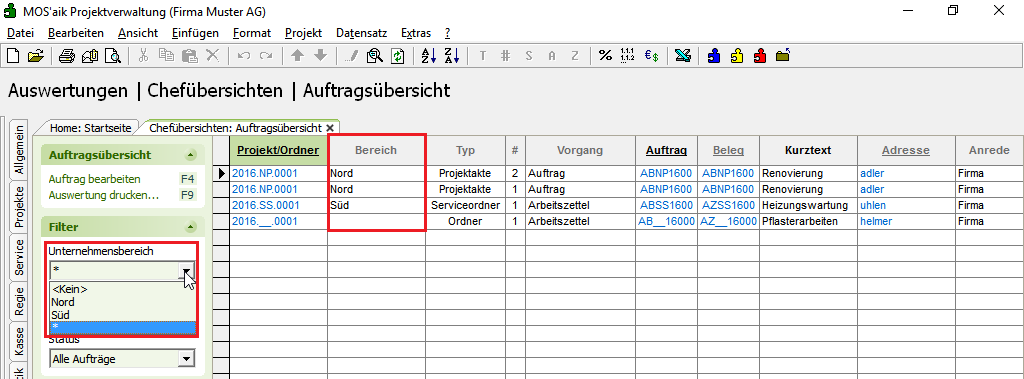This screenshot has height=379, width=1024.
Task: Sort descending with the Z-A icon
Action: [451, 56]
